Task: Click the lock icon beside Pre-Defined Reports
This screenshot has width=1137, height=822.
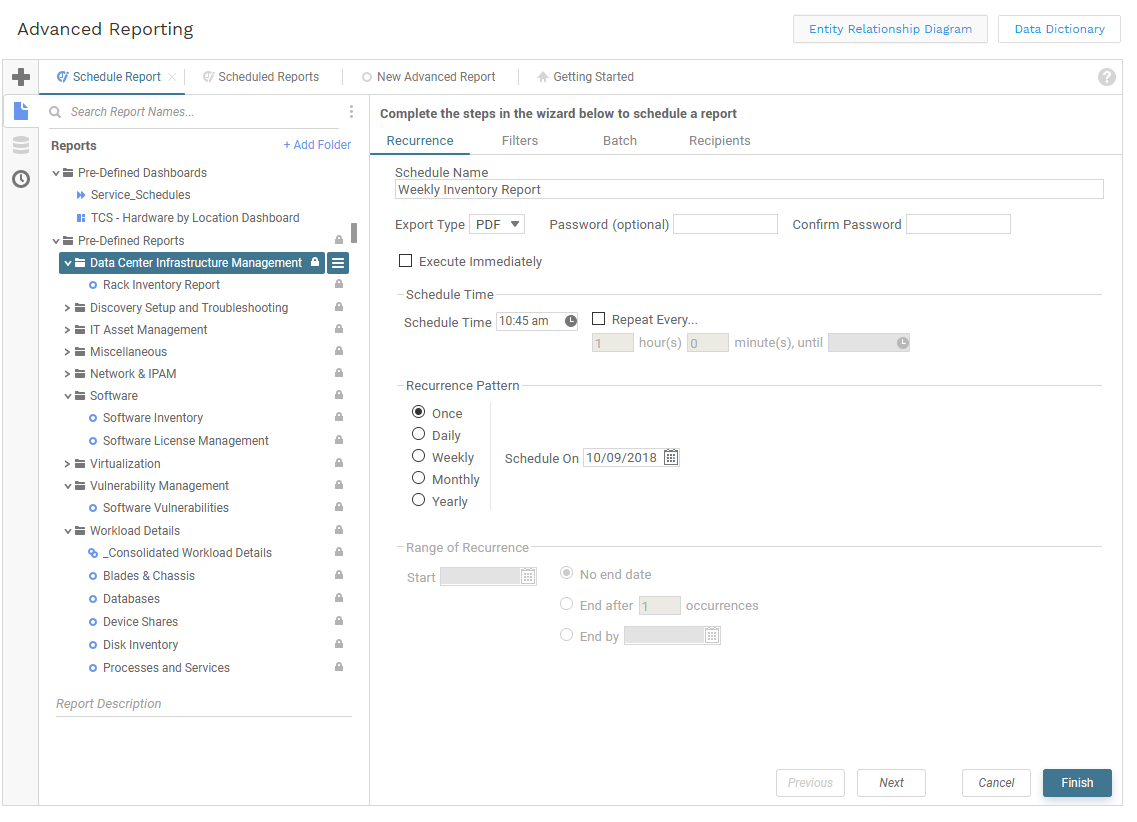Action: pyautogui.click(x=339, y=240)
